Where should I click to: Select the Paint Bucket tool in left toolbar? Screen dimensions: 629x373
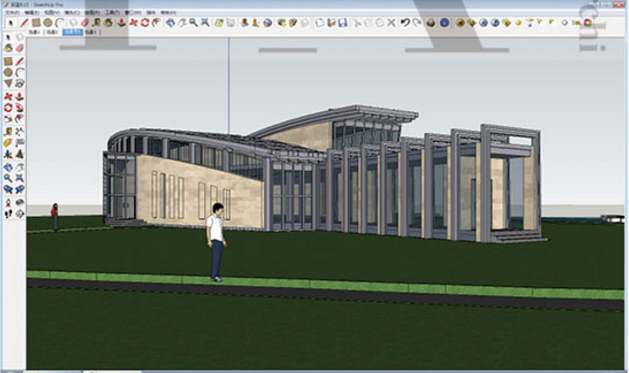[x=8, y=48]
